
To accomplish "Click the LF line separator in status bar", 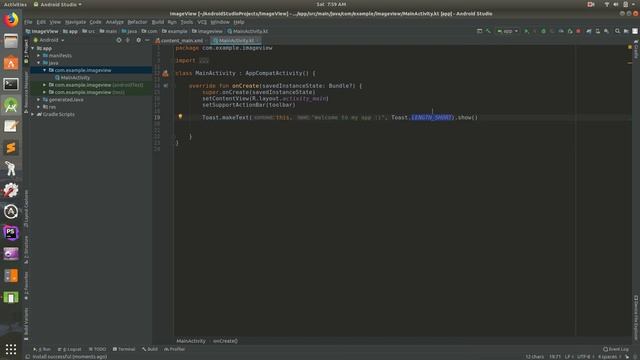I will tap(567, 357).
